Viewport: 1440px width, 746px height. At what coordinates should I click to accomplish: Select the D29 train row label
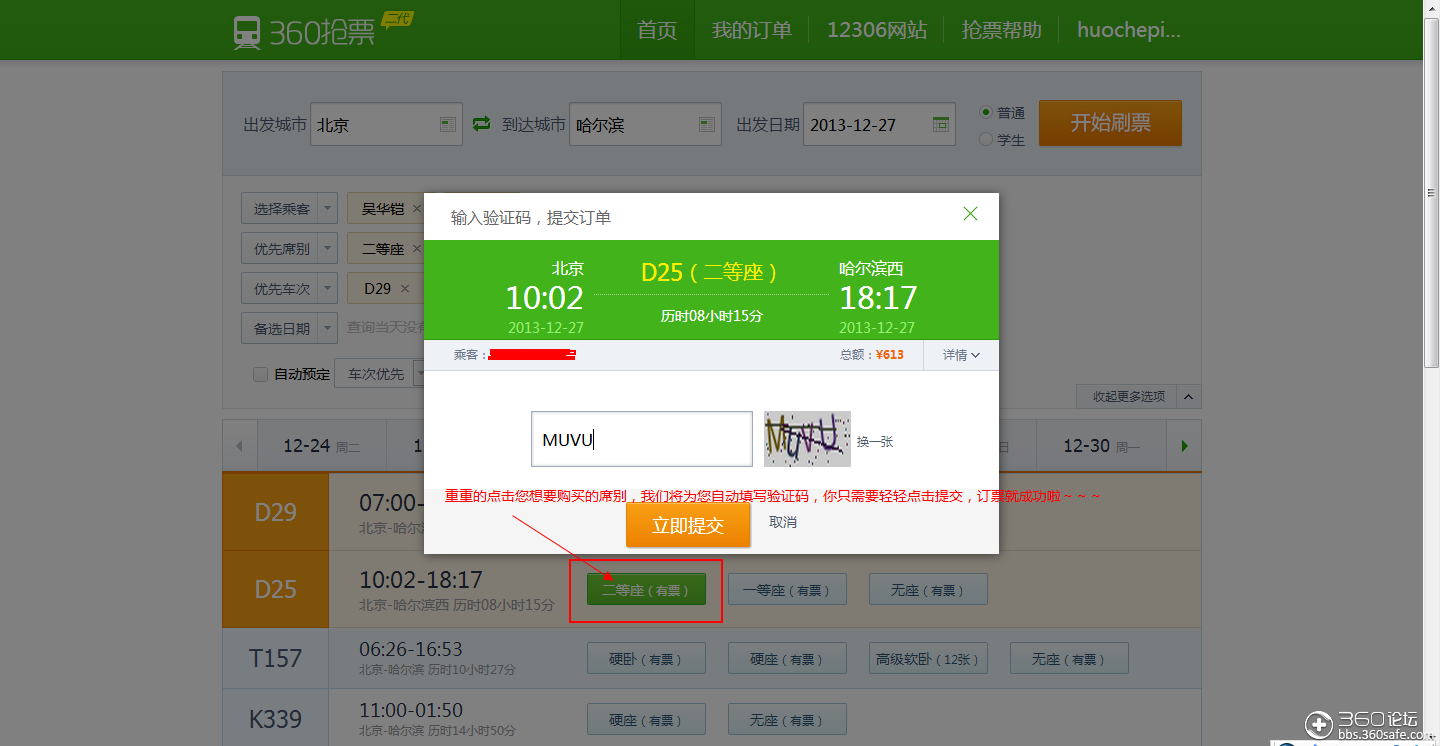coord(275,512)
